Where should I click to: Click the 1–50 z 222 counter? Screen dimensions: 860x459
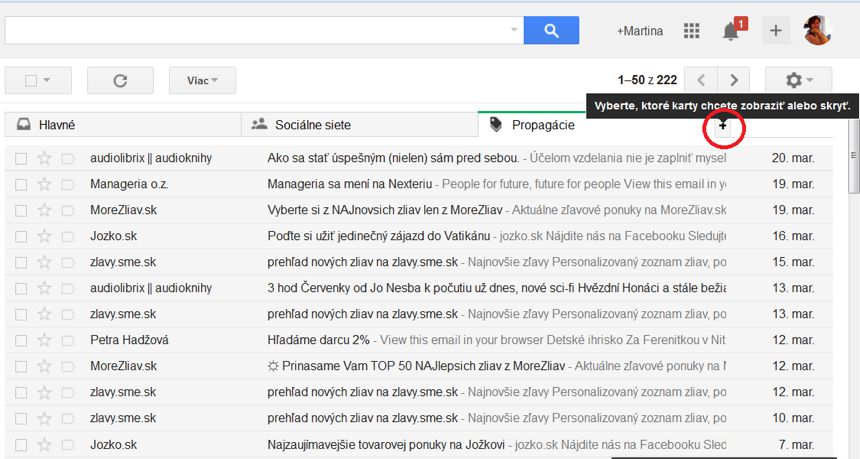click(647, 80)
